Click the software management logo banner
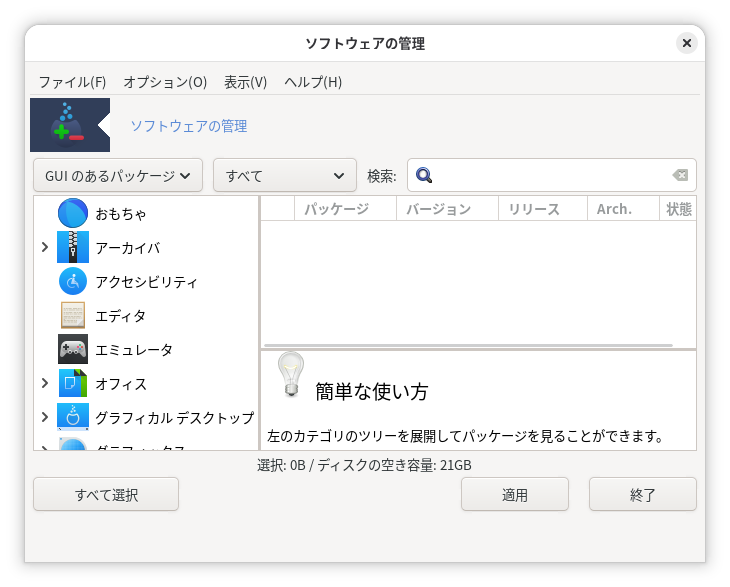The image size is (730, 587). click(70, 125)
